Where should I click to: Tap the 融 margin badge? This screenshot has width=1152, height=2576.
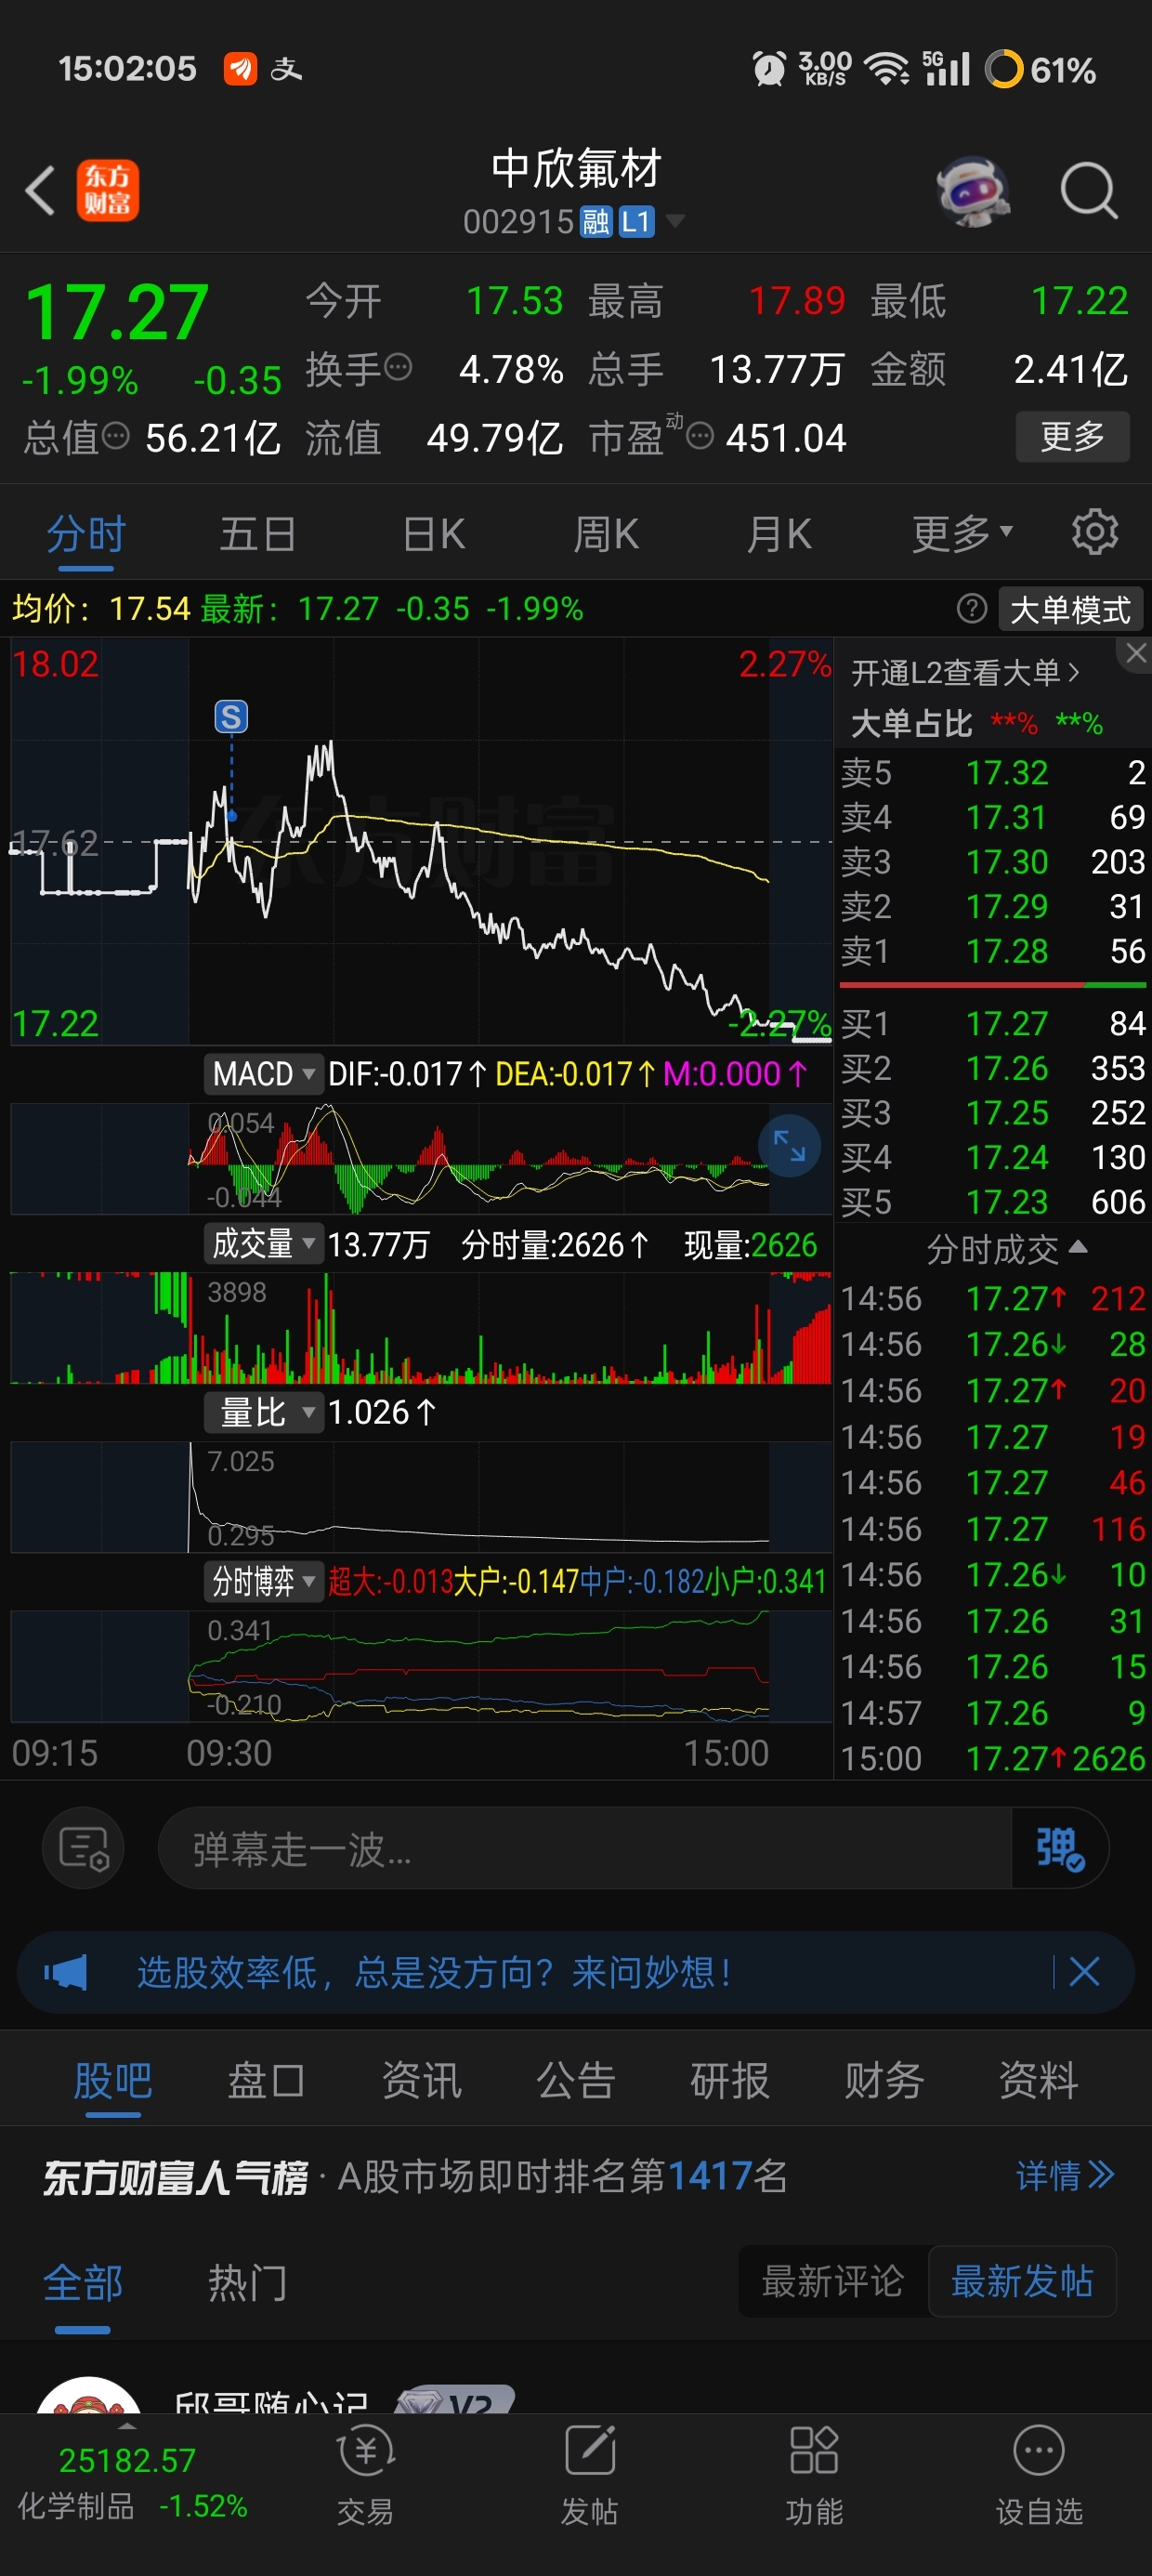click(x=596, y=221)
